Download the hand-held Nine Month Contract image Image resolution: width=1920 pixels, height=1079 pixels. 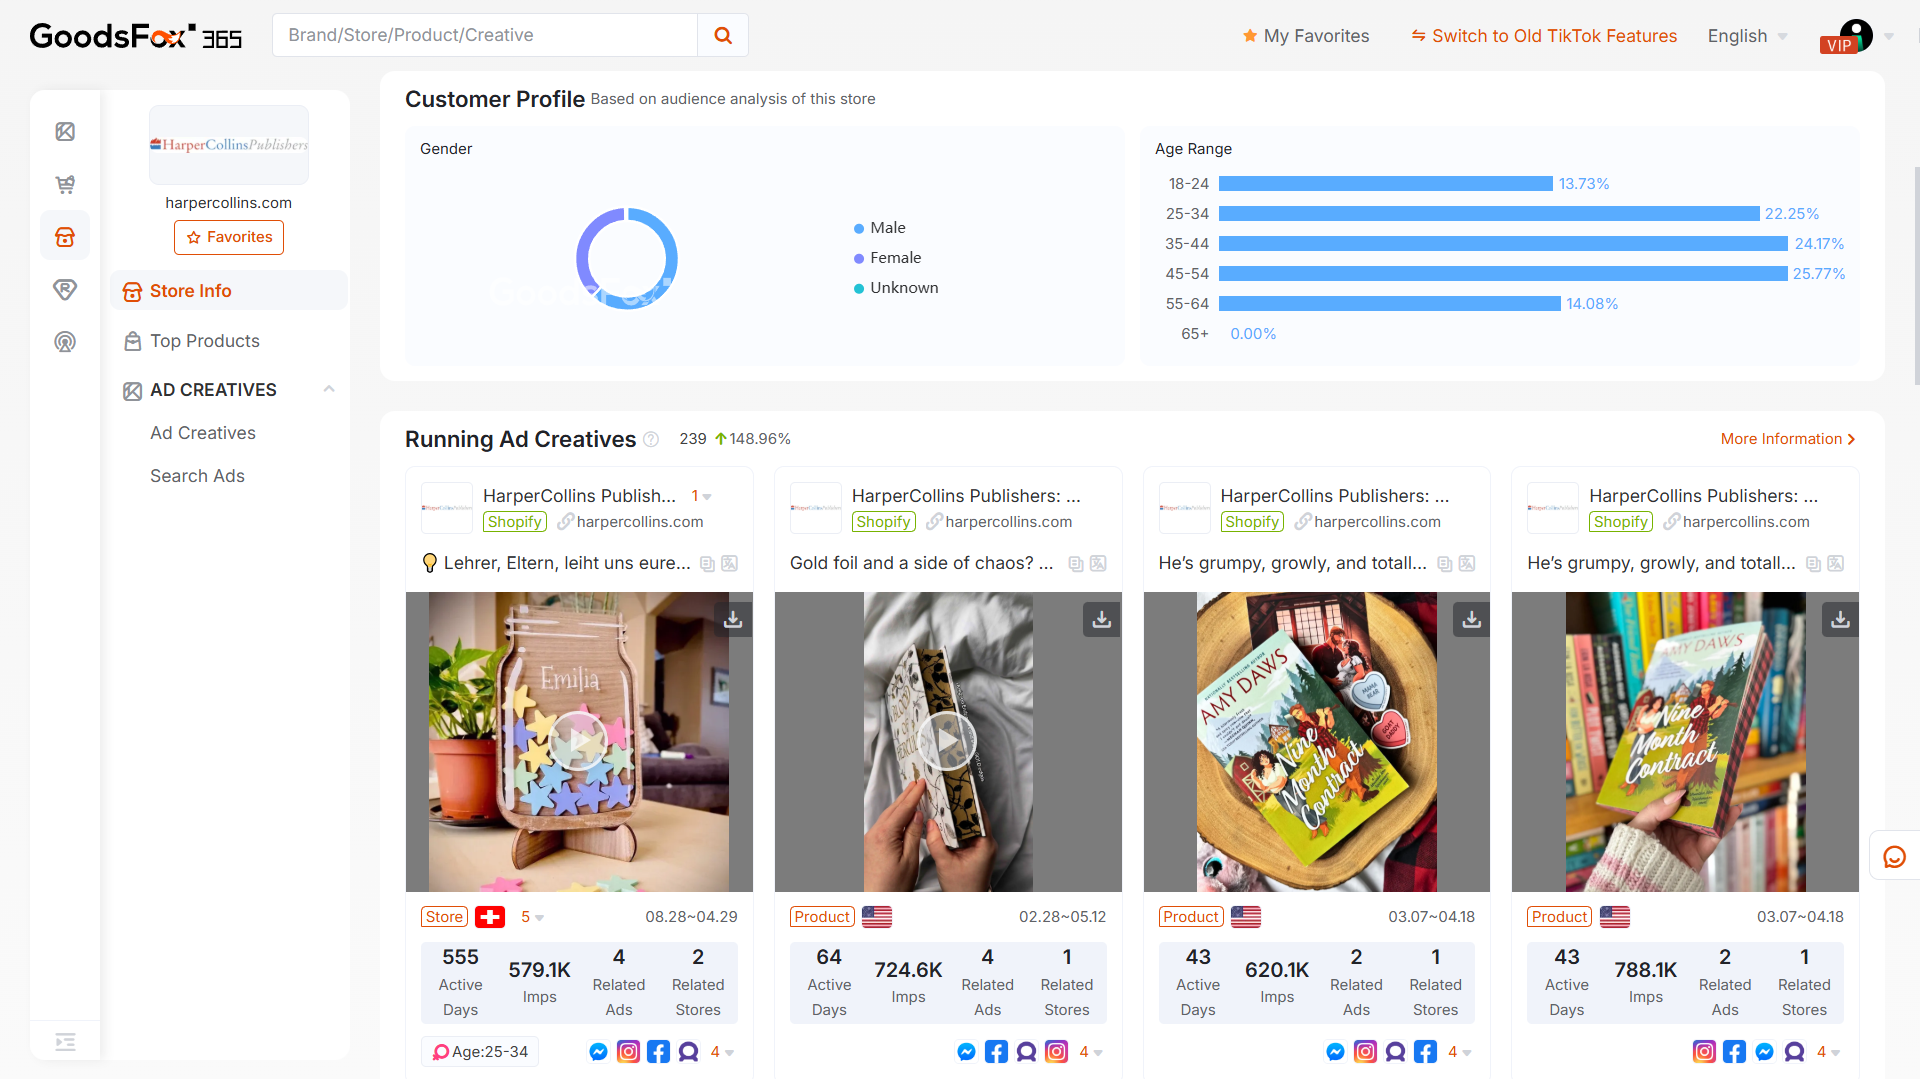pos(1840,620)
